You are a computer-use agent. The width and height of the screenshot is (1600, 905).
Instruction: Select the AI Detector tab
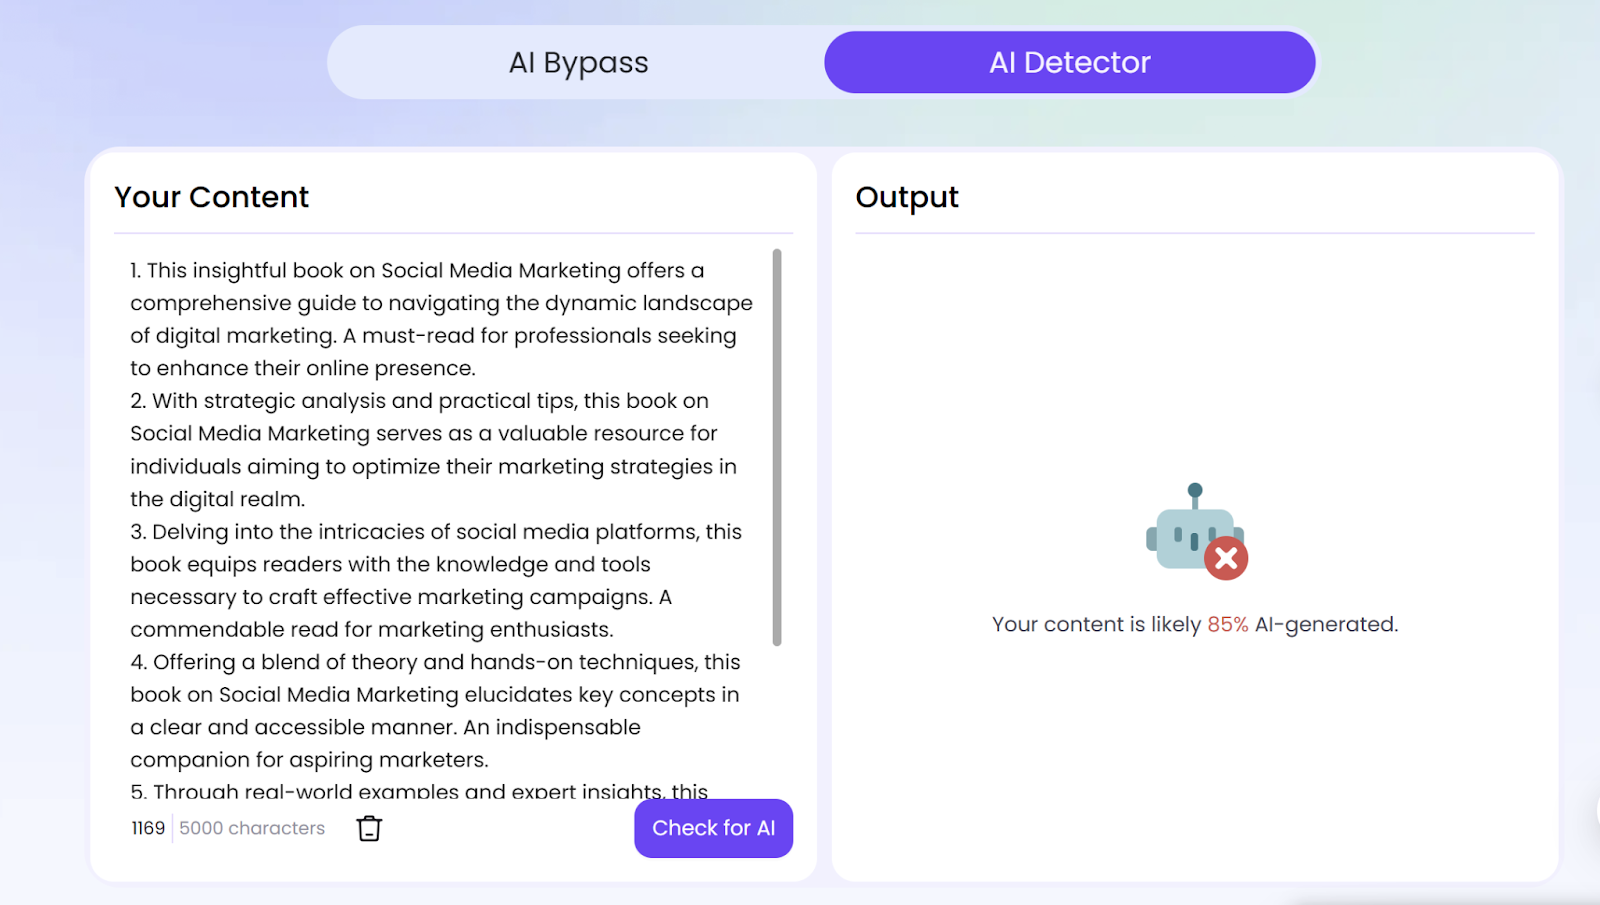point(1069,62)
